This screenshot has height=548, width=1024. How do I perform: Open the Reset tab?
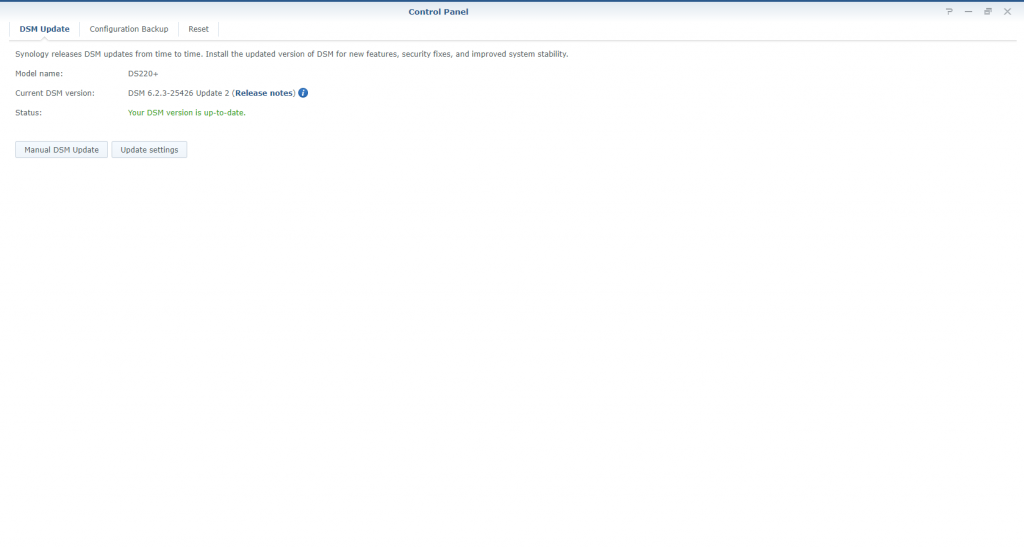(198, 29)
